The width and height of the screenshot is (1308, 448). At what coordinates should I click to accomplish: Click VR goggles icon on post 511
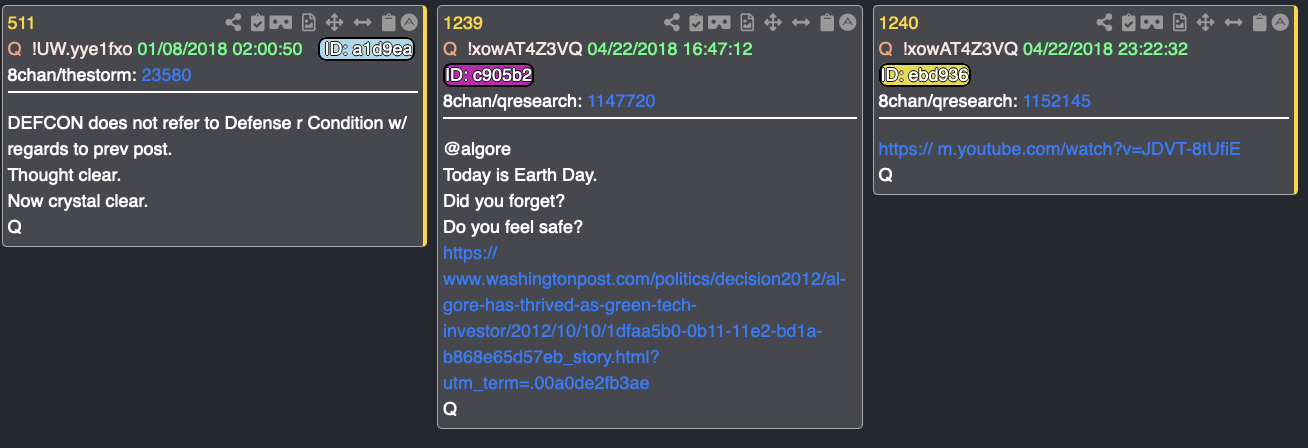(x=283, y=22)
